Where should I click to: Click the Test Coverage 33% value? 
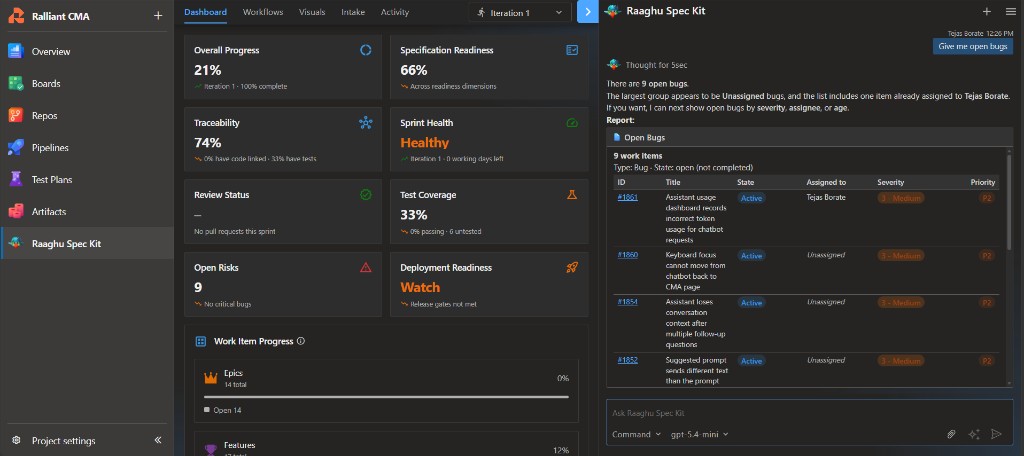point(414,215)
